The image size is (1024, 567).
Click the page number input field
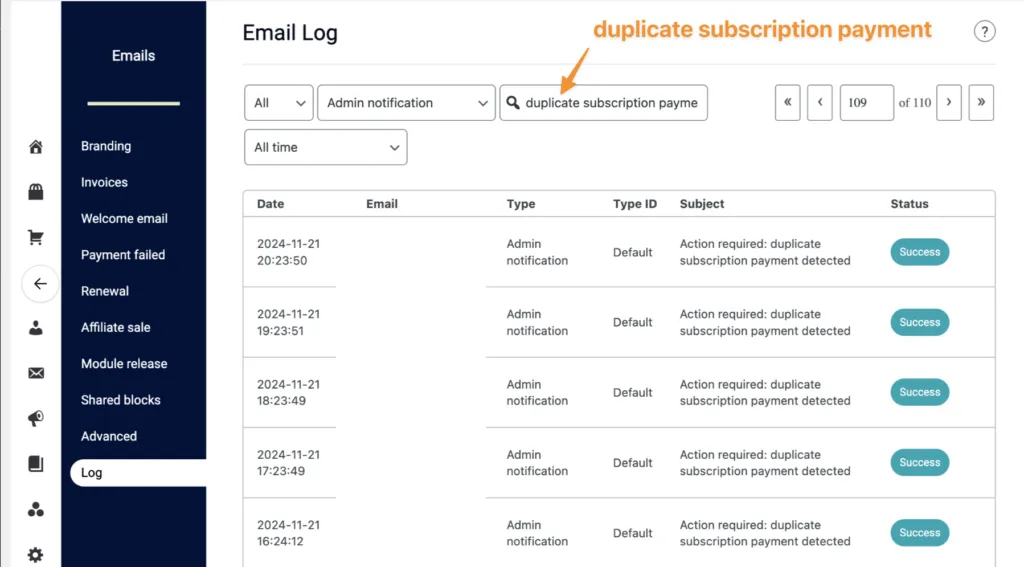pos(866,102)
